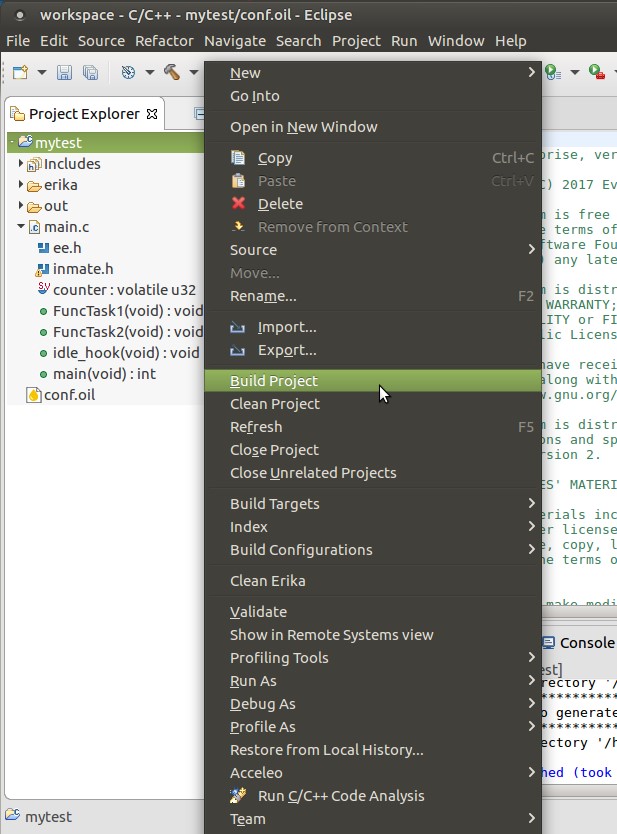This screenshot has height=834, width=617.
Task: Click the green Run toolbar icon
Action: (553, 72)
